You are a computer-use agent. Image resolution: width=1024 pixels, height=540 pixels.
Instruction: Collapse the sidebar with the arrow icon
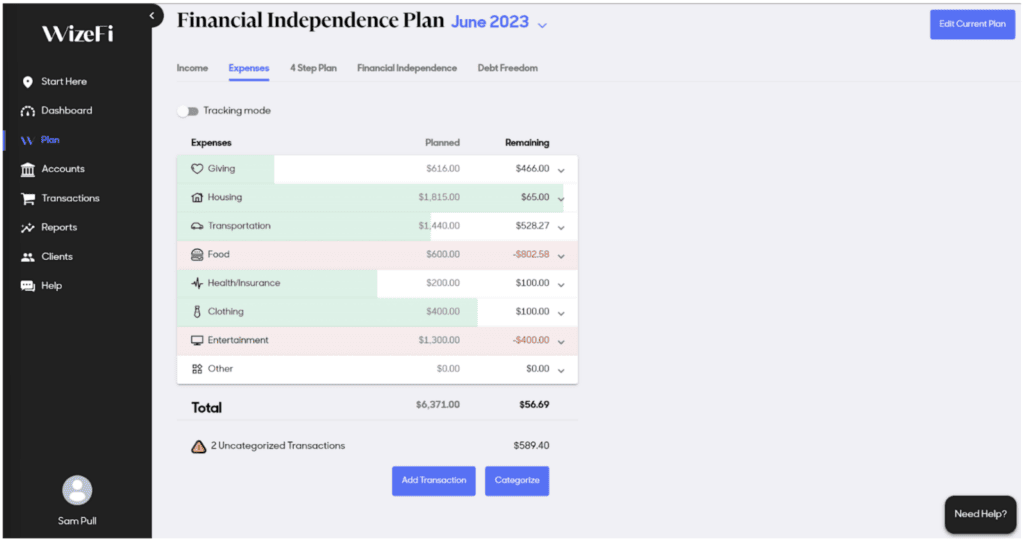pos(151,16)
